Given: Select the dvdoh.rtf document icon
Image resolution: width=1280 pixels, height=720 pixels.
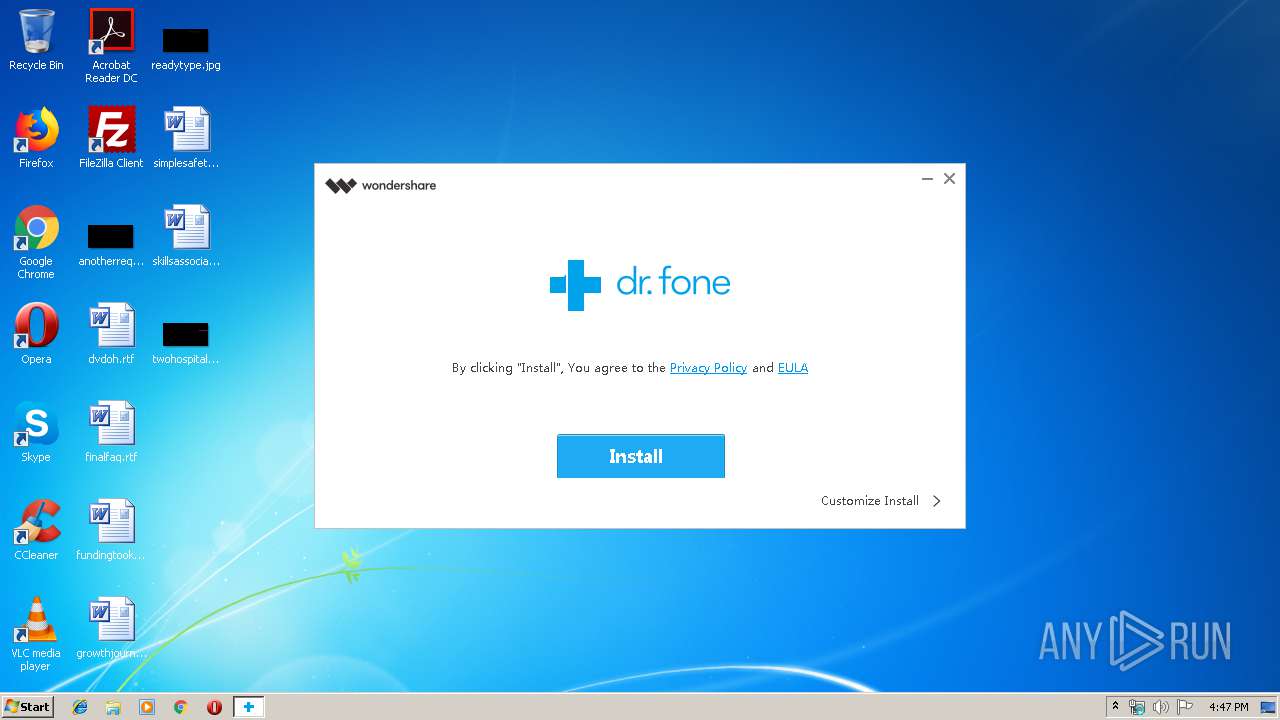Looking at the screenshot, I should pos(111,334).
